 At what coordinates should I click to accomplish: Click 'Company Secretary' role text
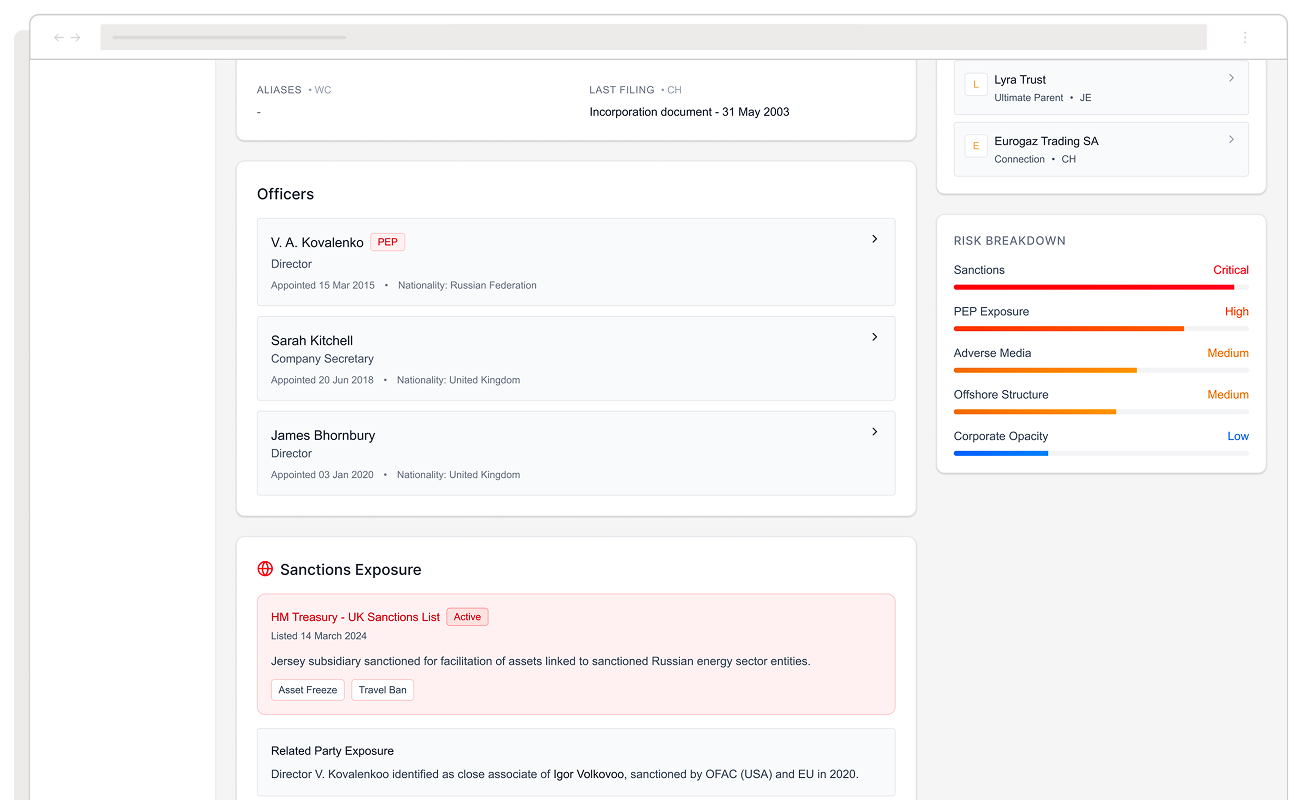(322, 359)
